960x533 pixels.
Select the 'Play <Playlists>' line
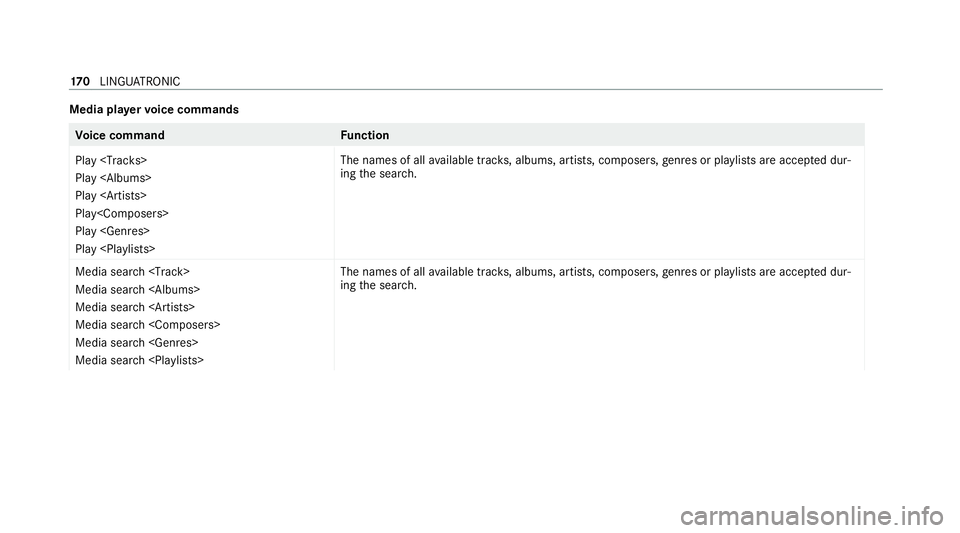(115, 249)
